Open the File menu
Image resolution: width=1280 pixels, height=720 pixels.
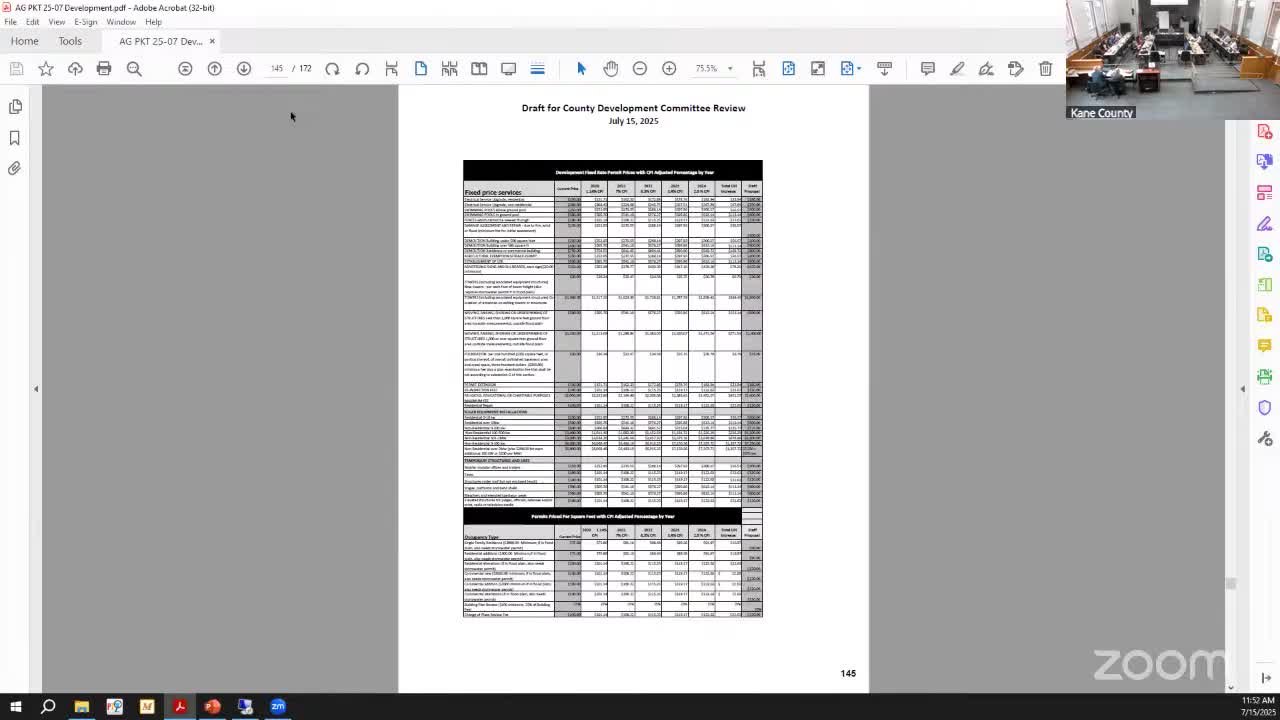[x=10, y=22]
